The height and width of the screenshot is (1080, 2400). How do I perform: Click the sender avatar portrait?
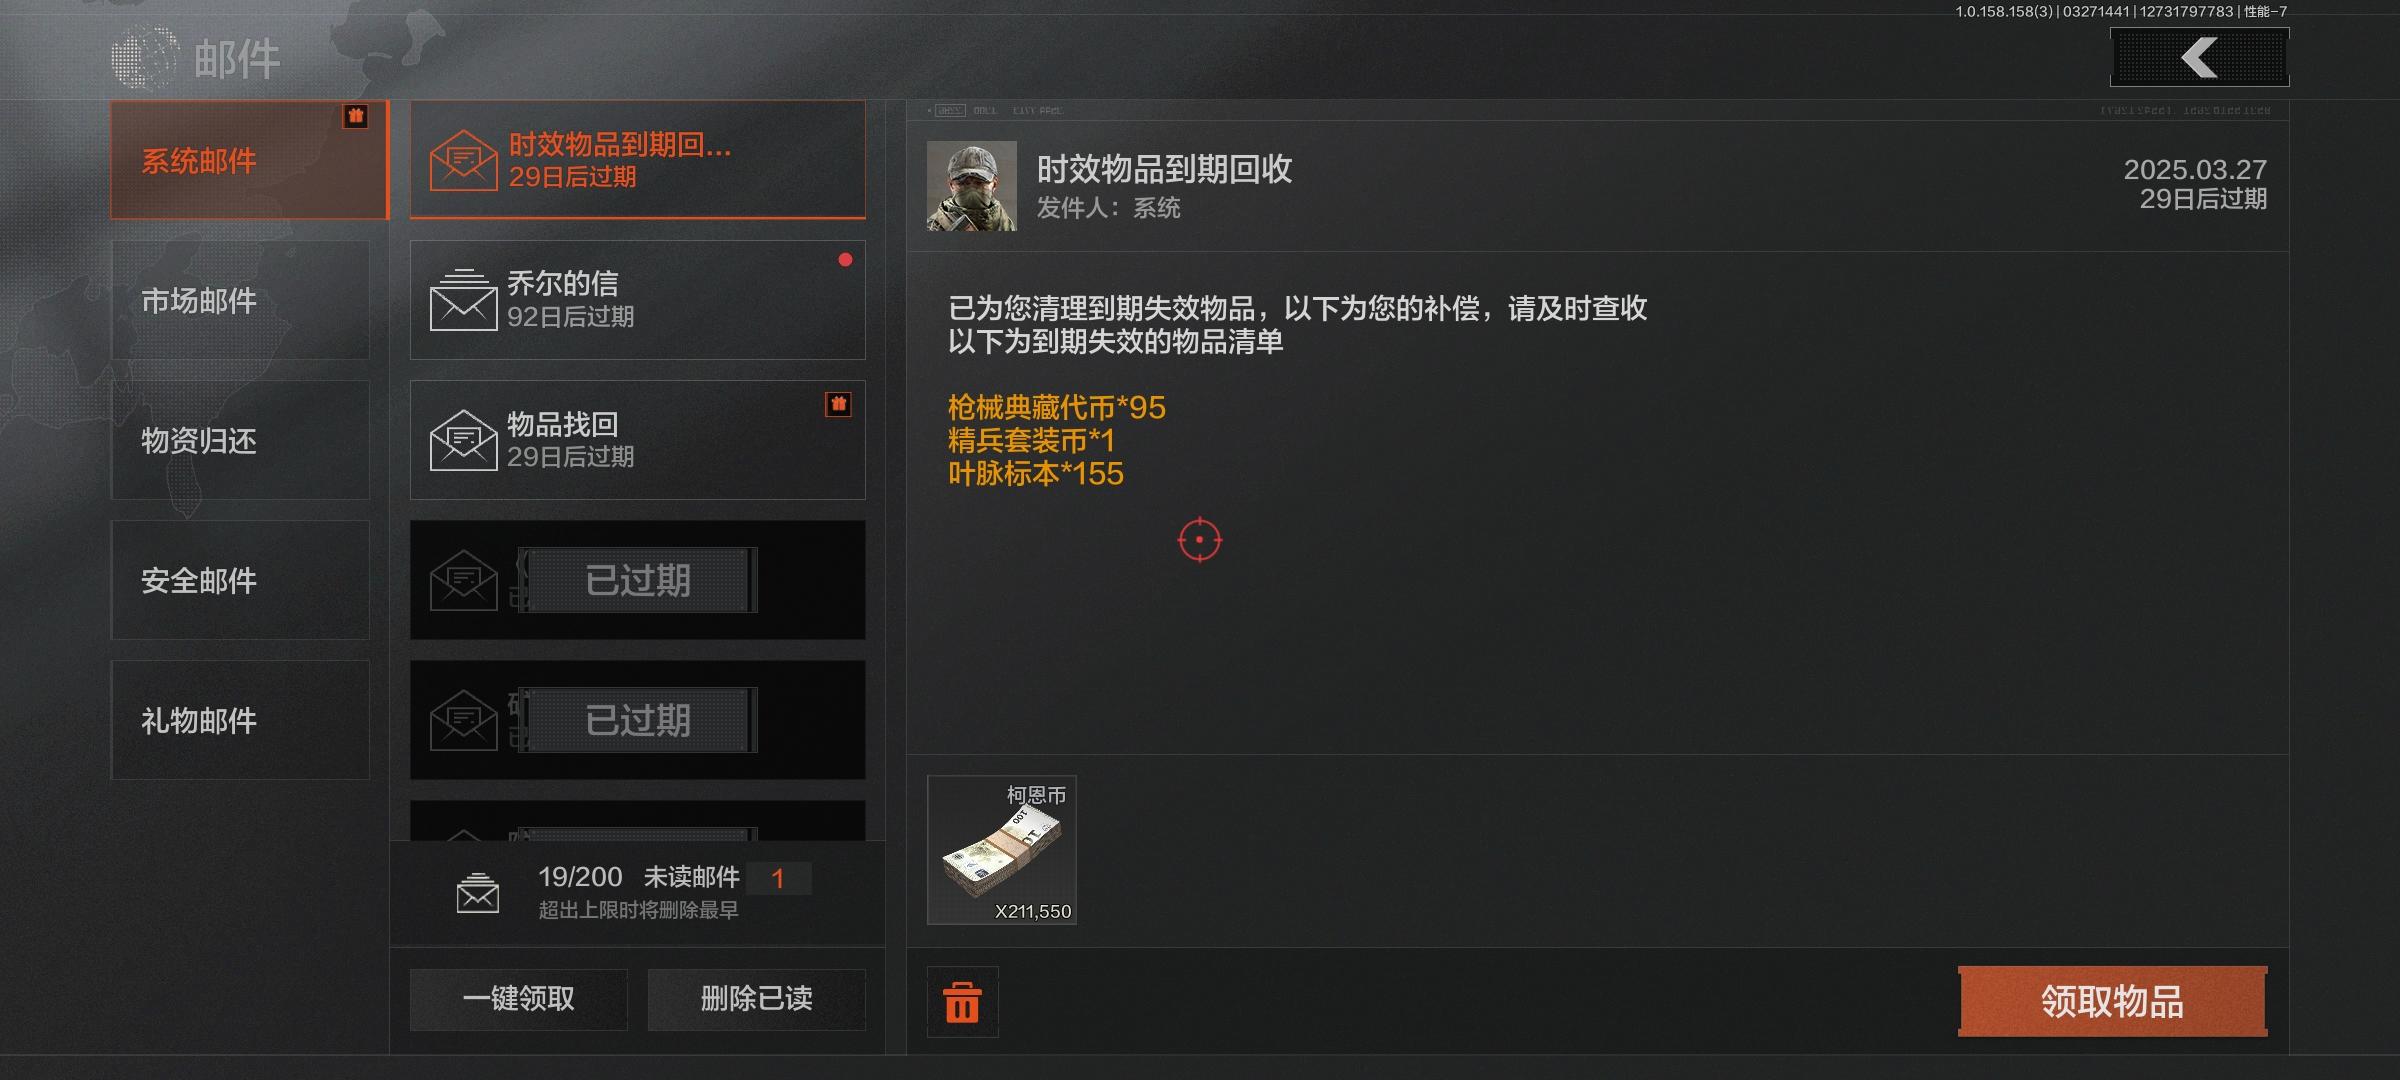[x=972, y=186]
